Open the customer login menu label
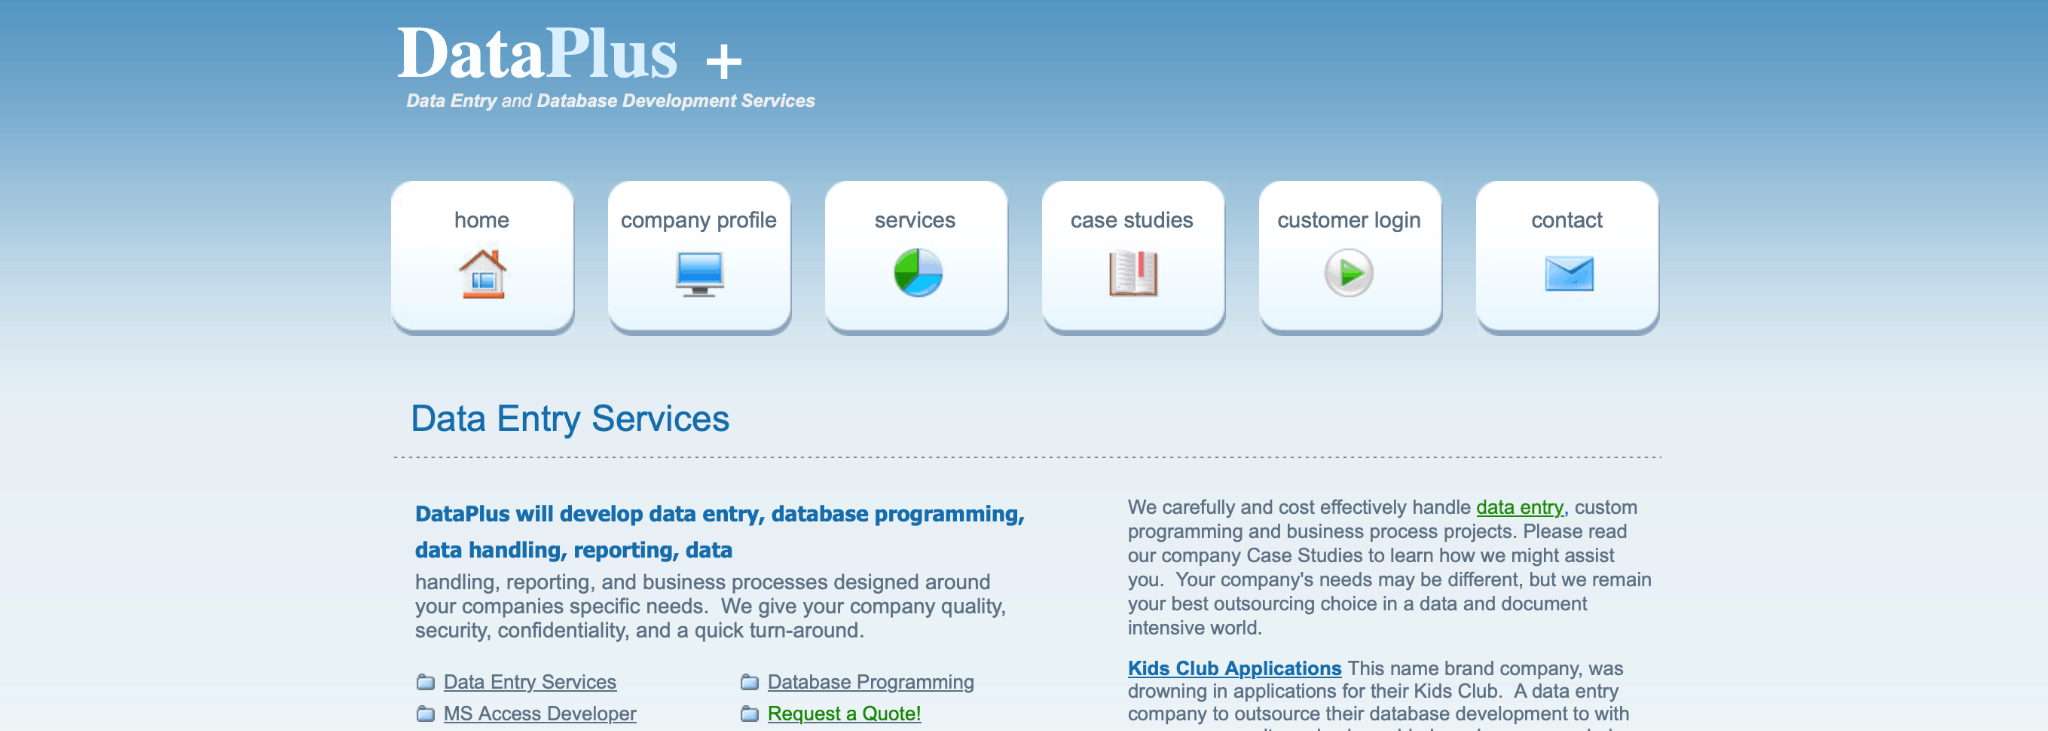2048x731 pixels. click(x=1349, y=221)
